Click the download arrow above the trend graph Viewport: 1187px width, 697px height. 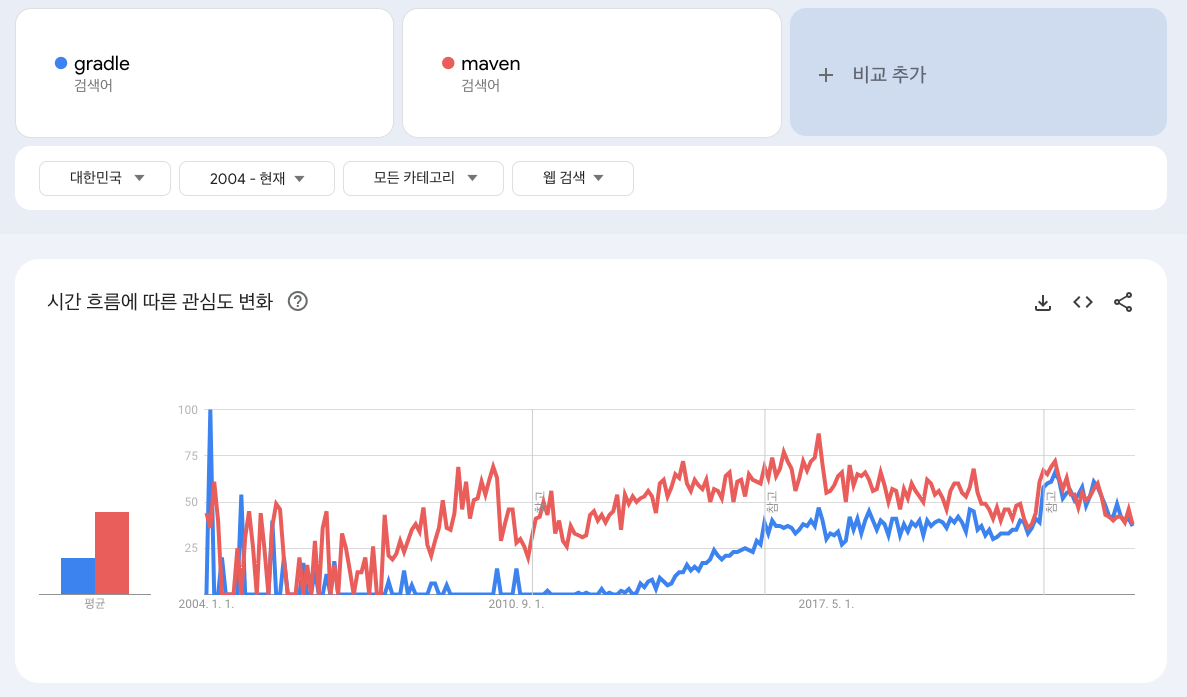(x=1043, y=301)
